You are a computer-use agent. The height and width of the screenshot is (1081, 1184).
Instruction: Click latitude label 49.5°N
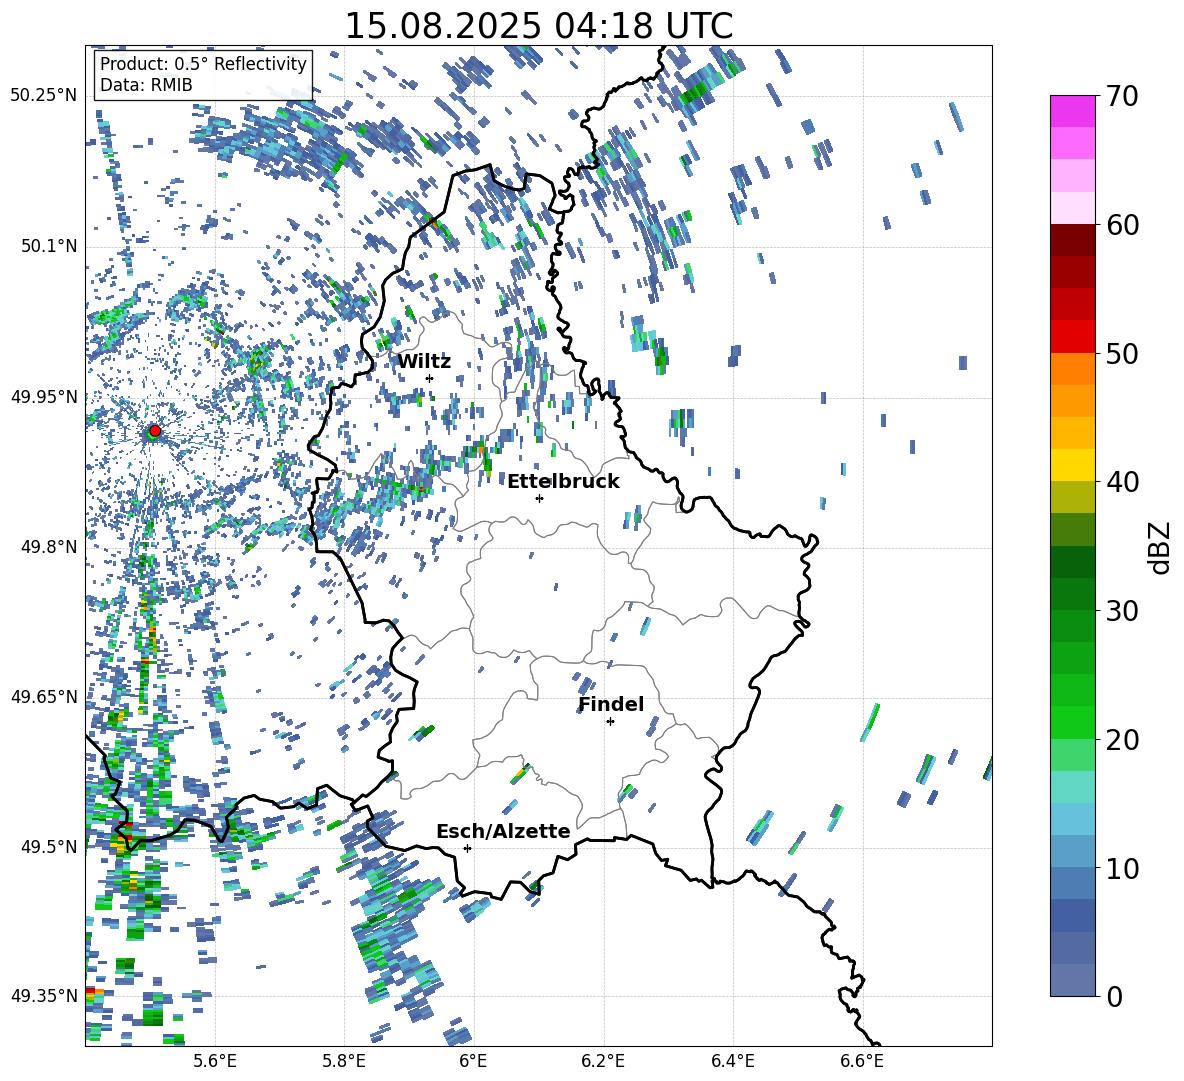[x=48, y=846]
